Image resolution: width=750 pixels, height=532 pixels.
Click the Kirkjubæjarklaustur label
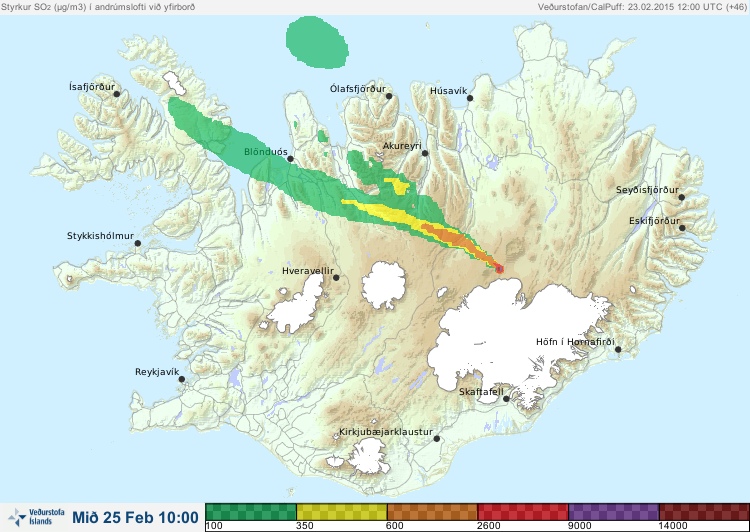pos(386,432)
